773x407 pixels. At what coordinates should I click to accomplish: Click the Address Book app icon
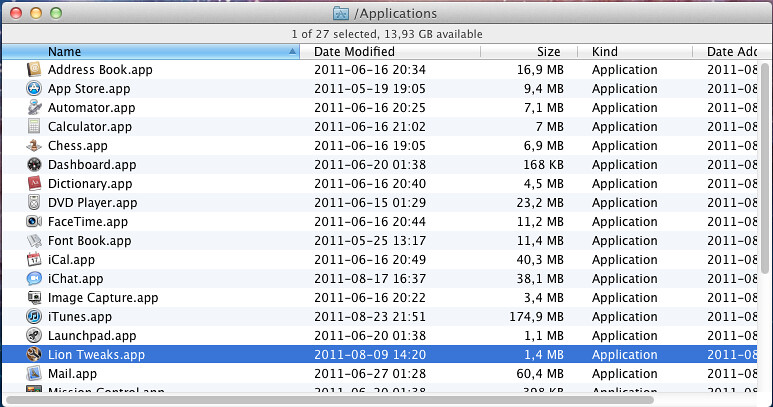tap(34, 69)
